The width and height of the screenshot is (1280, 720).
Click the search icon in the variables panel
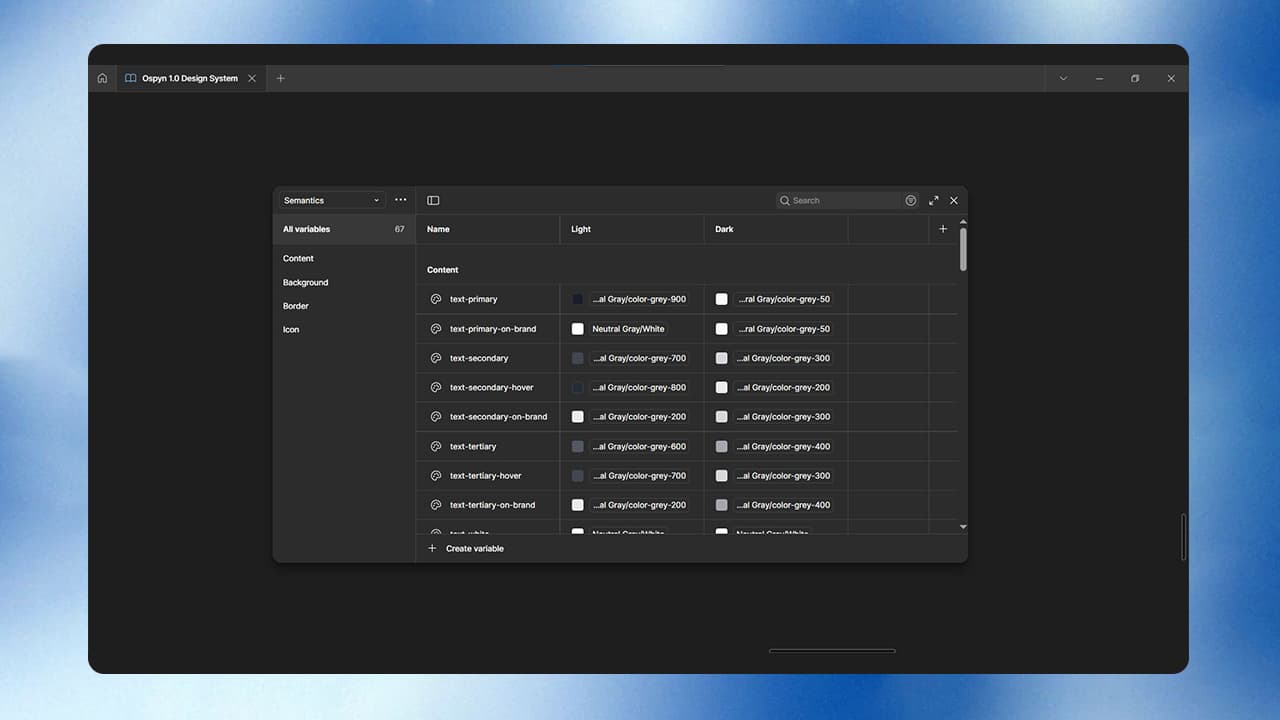tap(785, 200)
